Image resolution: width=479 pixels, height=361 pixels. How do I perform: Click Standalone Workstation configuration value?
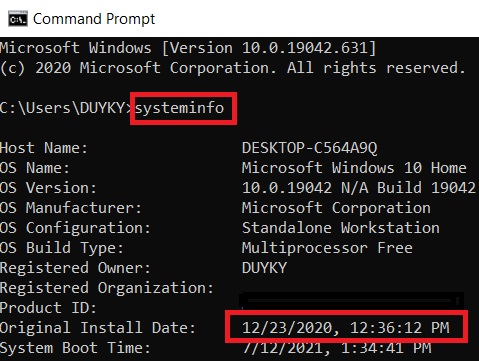(341, 228)
